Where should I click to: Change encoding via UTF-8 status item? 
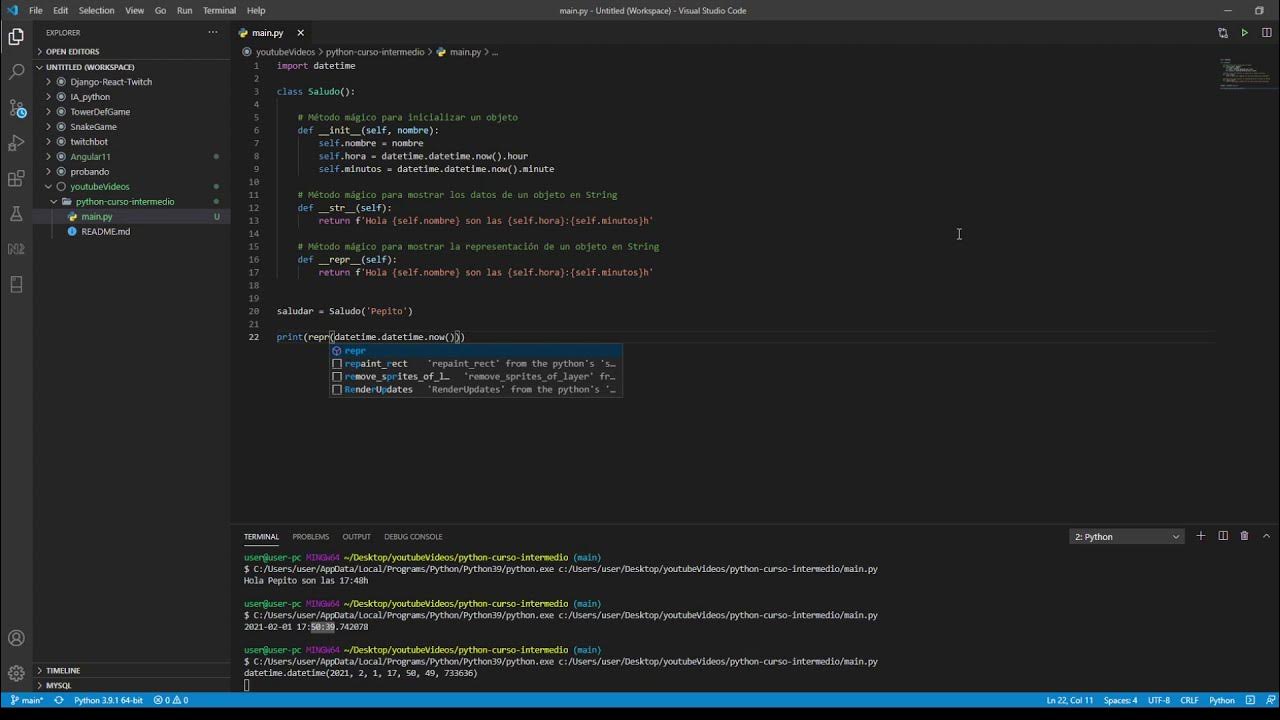pyautogui.click(x=1159, y=700)
